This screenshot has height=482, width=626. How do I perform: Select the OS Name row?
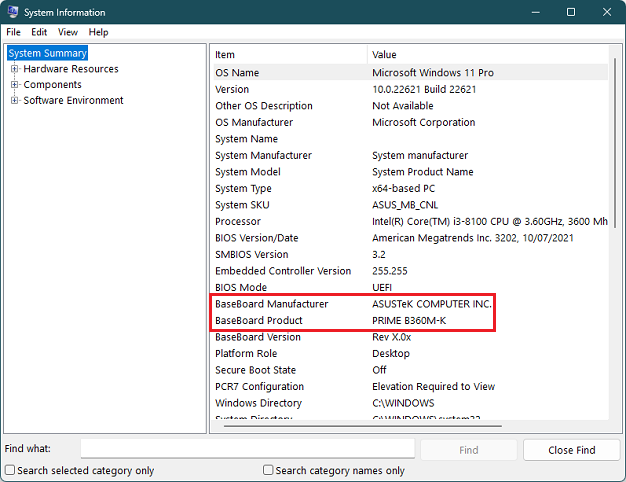click(411, 73)
